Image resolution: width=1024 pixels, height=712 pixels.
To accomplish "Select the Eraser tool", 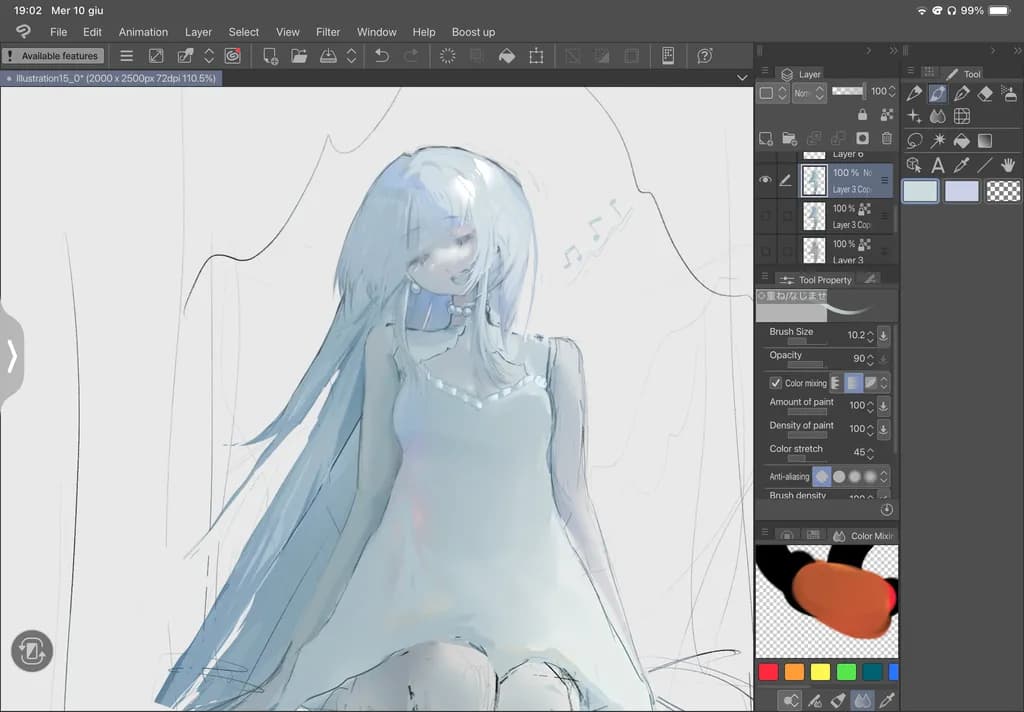I will click(985, 94).
